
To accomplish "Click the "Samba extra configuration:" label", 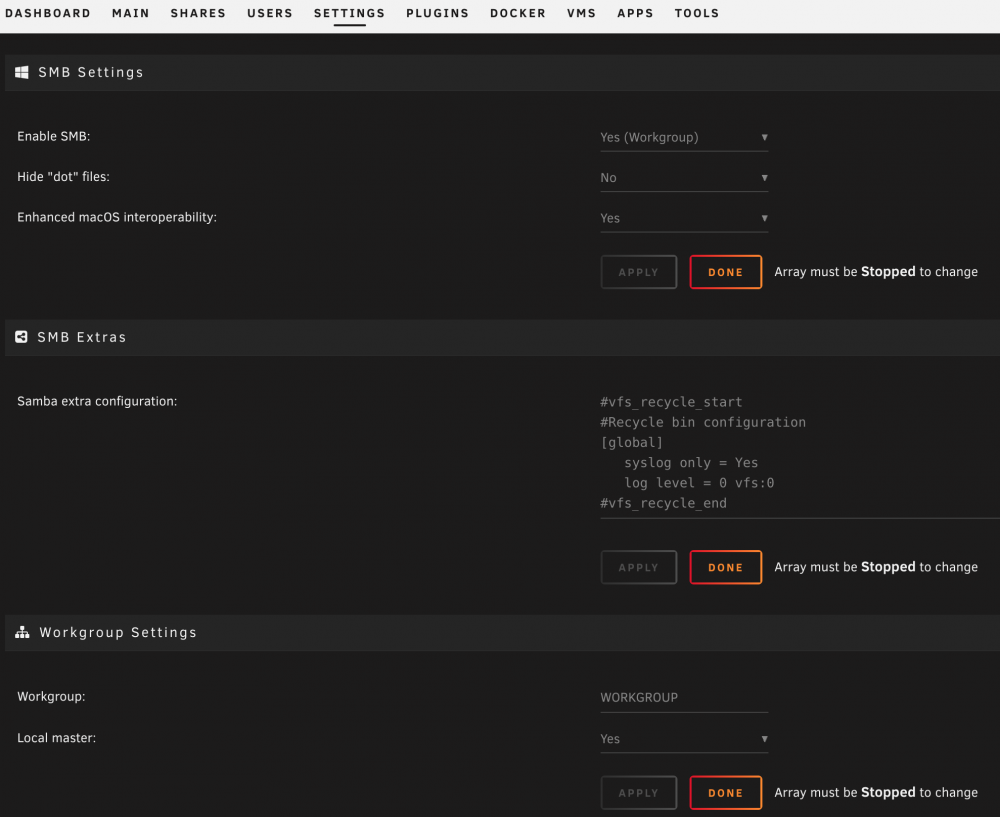I will pos(97,401).
